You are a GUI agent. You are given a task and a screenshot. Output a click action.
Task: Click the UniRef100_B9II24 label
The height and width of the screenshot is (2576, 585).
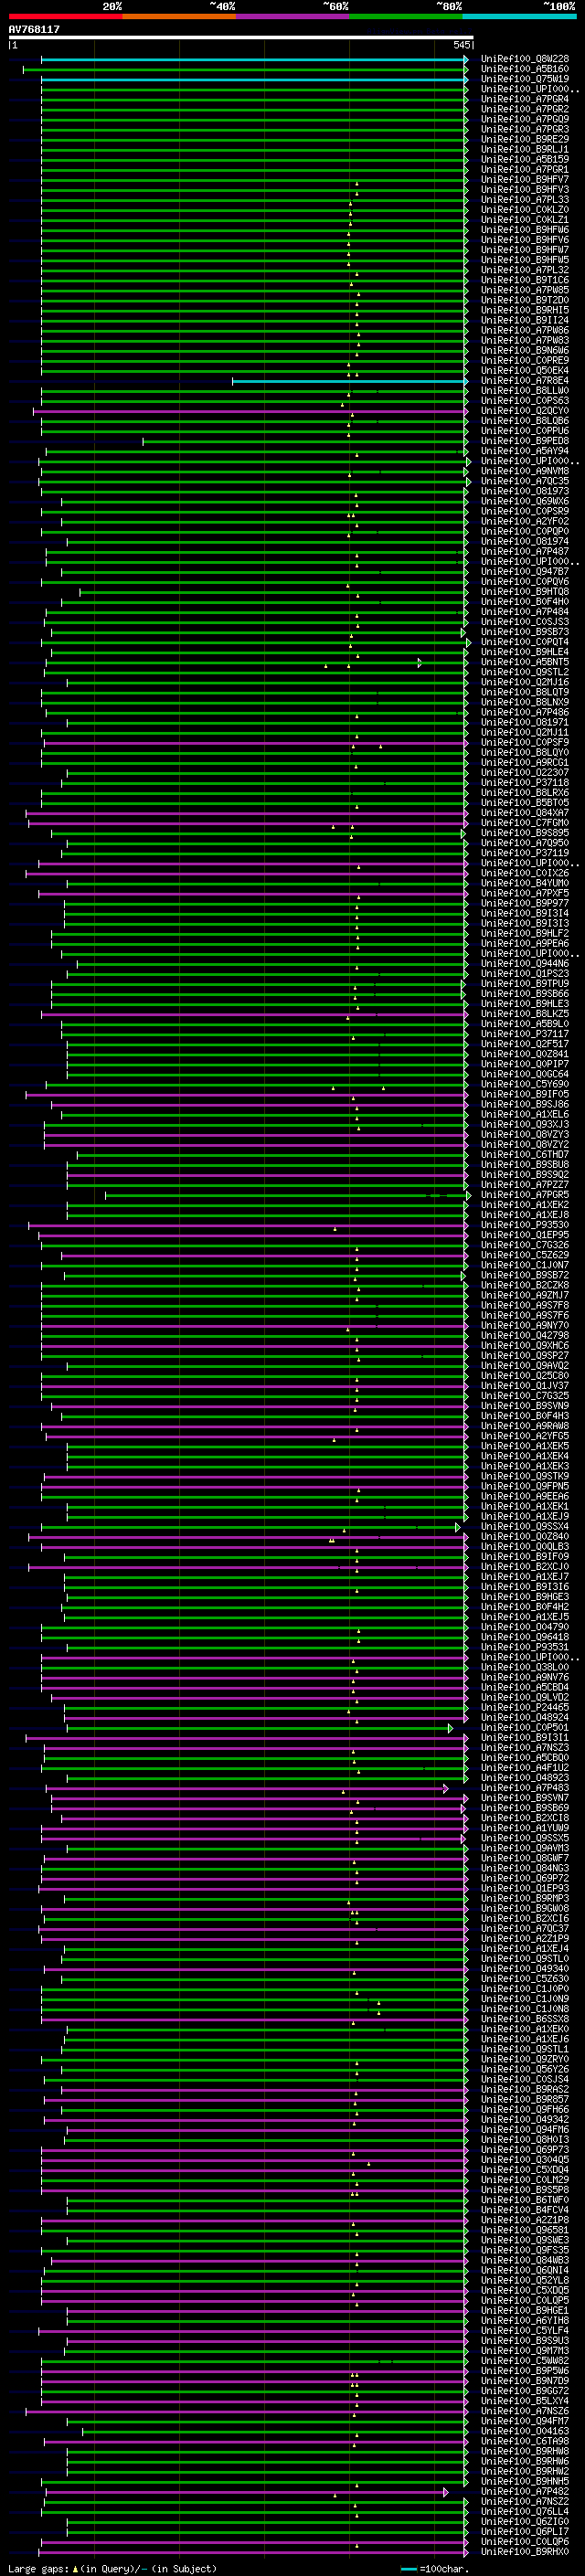[x=525, y=320]
